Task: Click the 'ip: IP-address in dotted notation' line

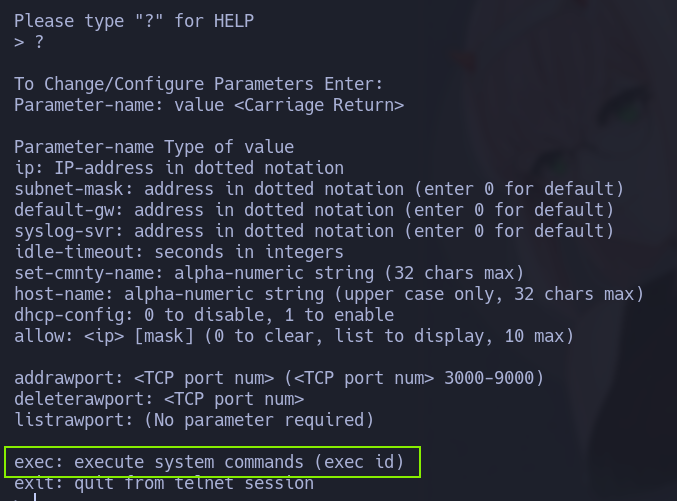Action: (179, 168)
